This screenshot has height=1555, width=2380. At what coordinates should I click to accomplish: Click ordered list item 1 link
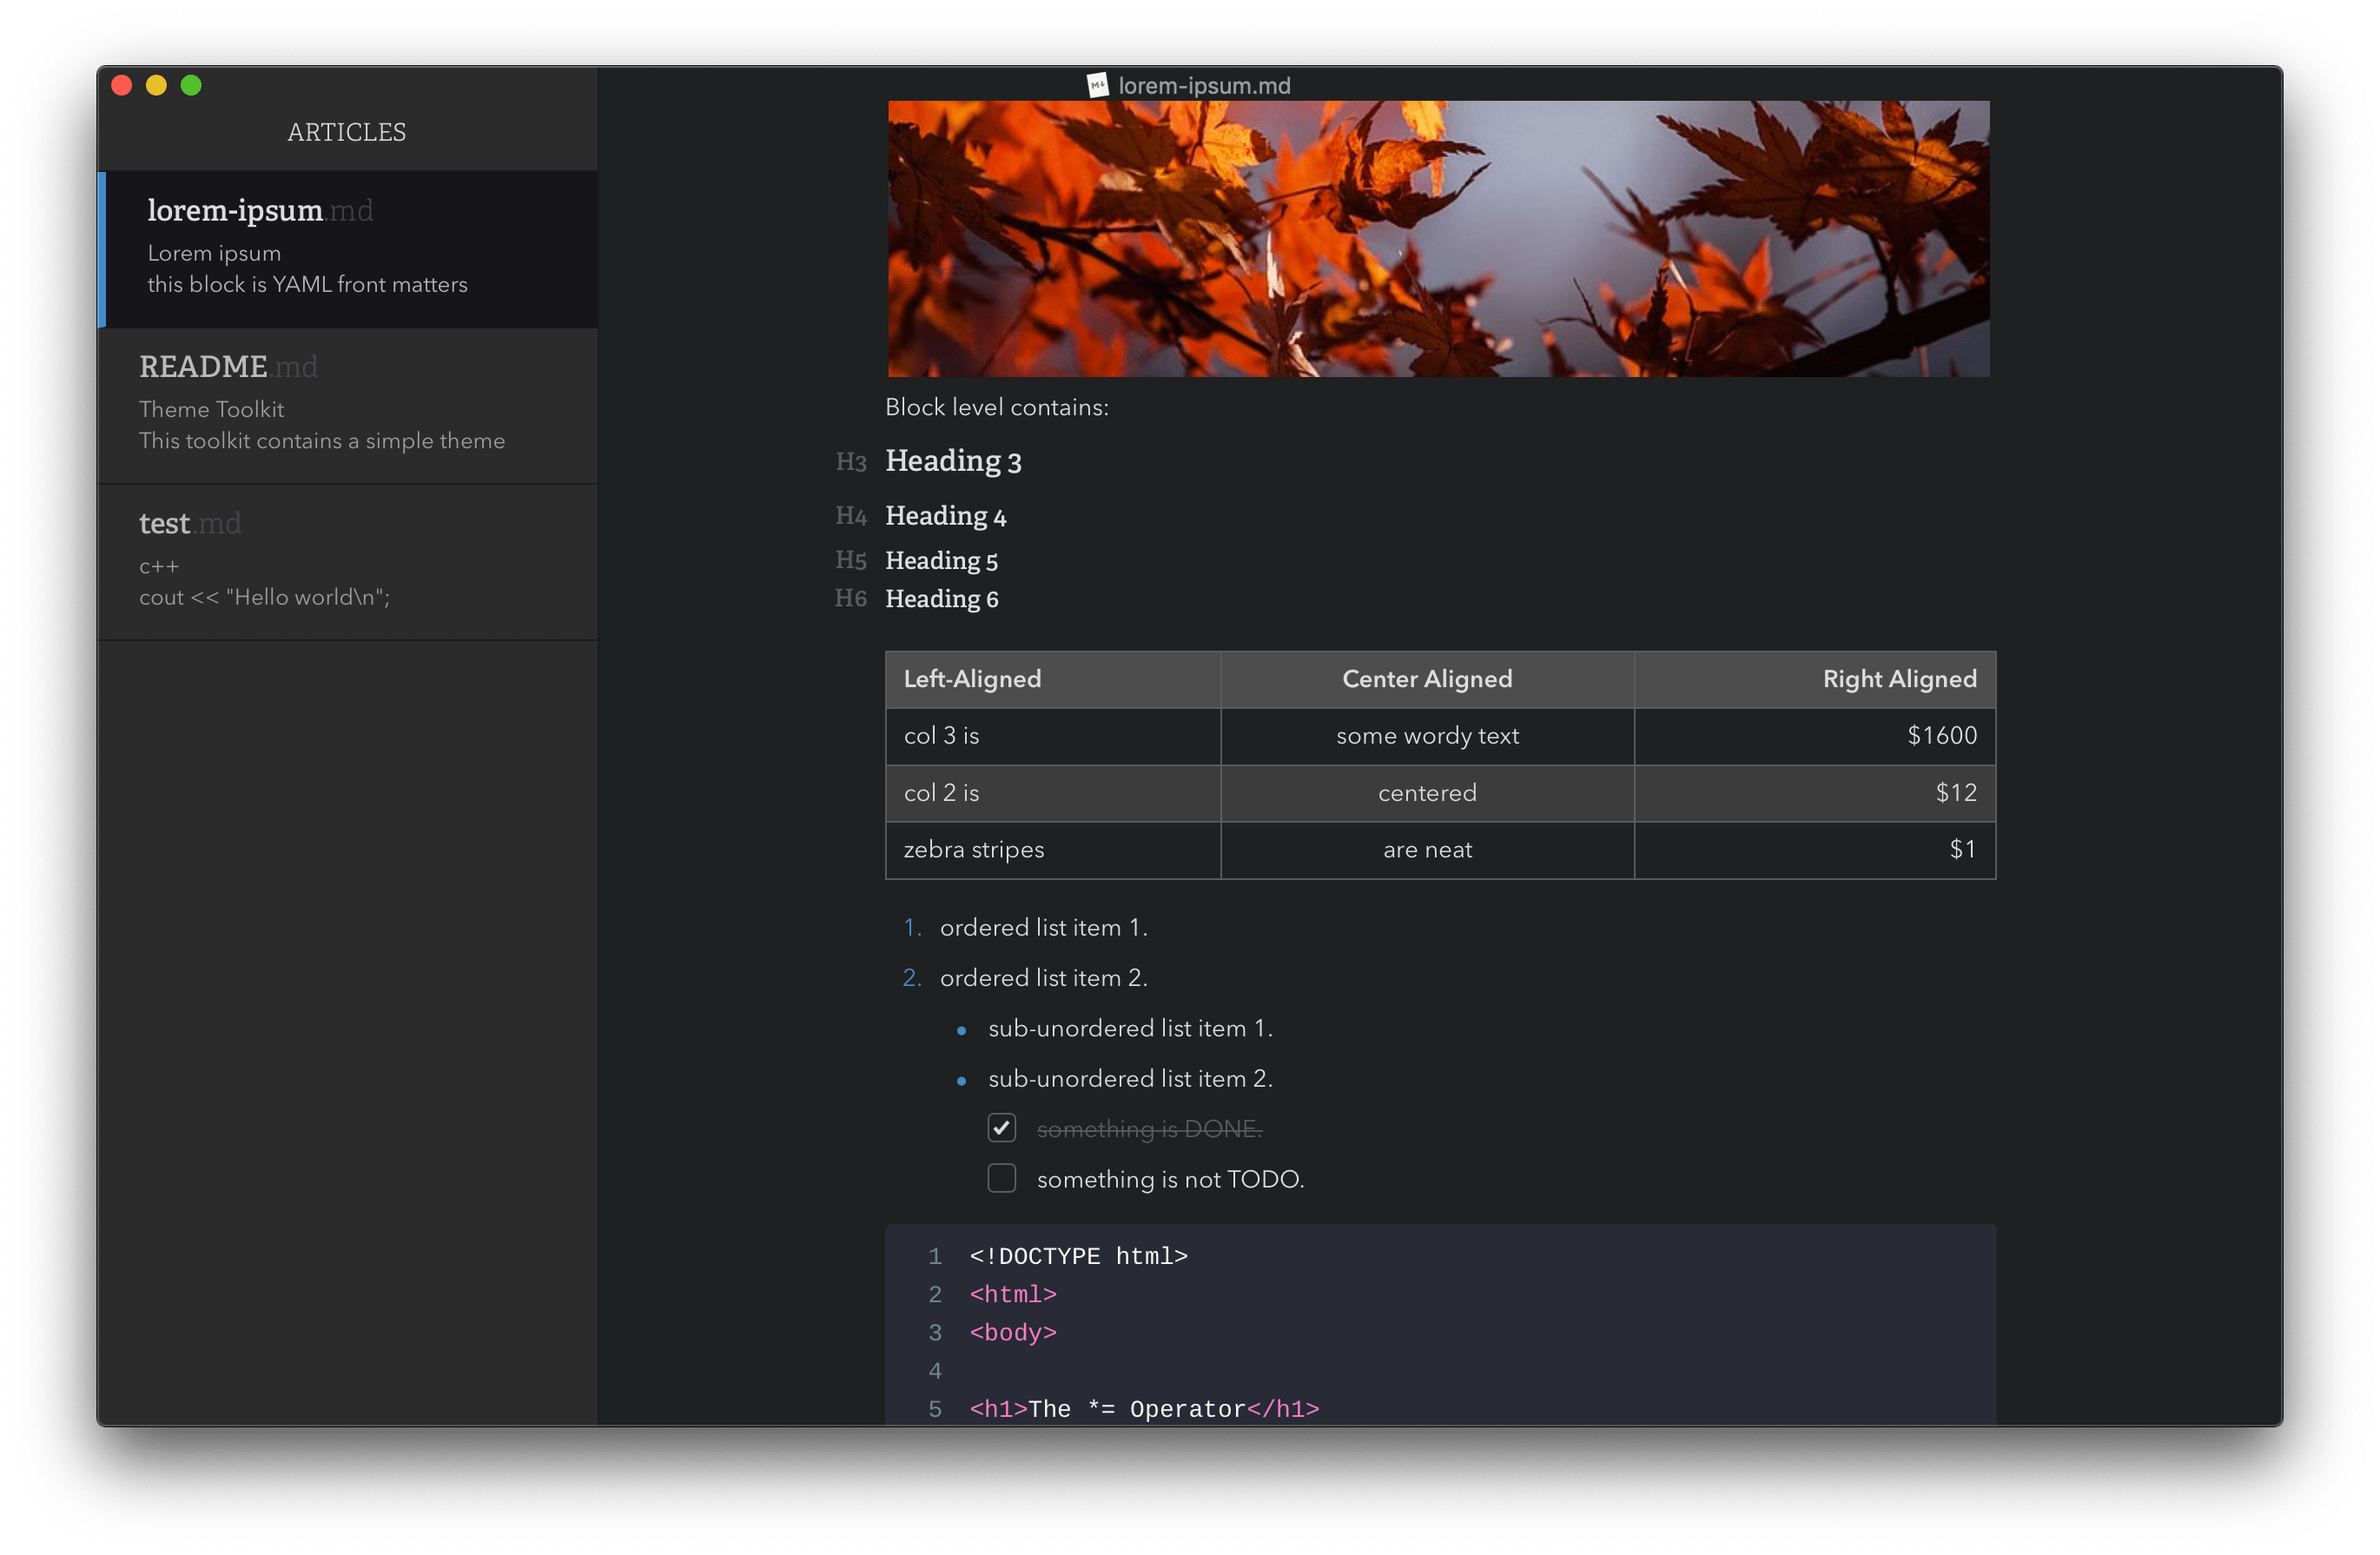pos(1042,927)
